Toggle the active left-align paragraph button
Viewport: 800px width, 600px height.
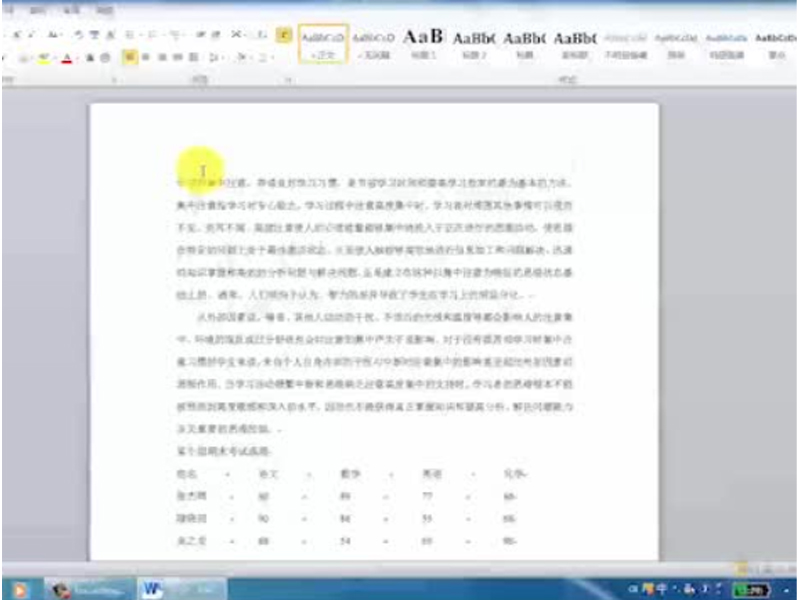130,58
